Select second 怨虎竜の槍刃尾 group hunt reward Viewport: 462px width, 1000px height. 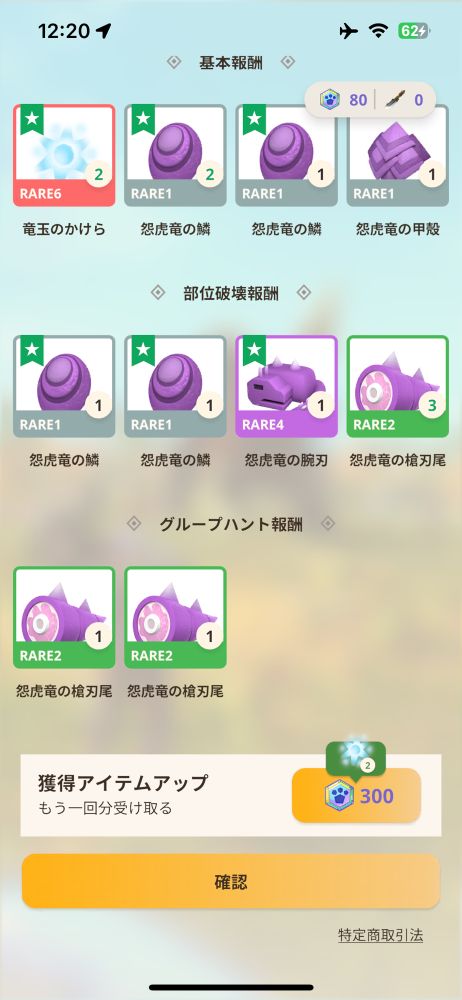click(175, 617)
